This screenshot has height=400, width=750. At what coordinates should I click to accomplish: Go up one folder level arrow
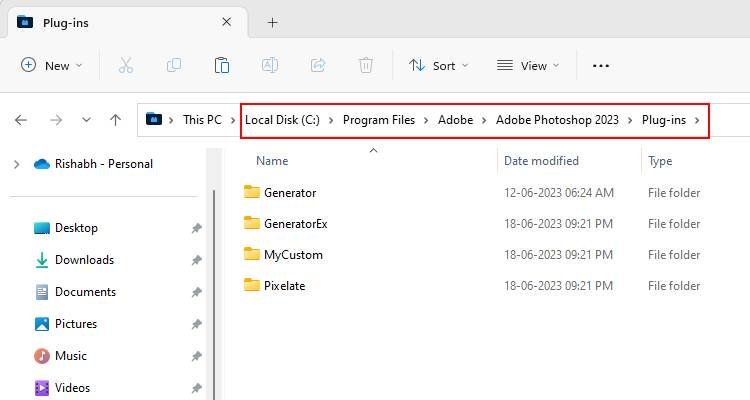click(115, 120)
